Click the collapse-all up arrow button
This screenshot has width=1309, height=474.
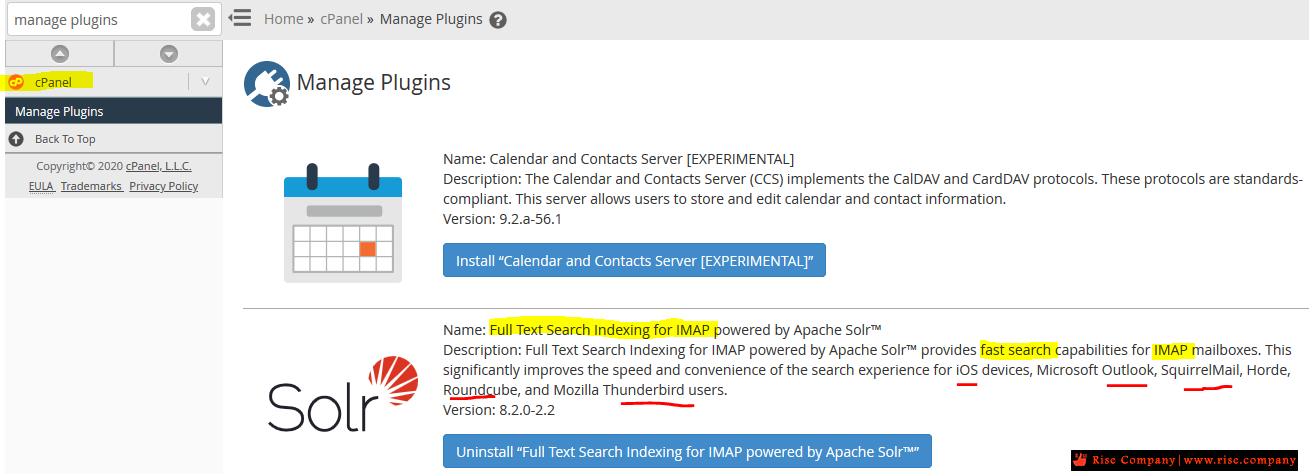pos(59,54)
